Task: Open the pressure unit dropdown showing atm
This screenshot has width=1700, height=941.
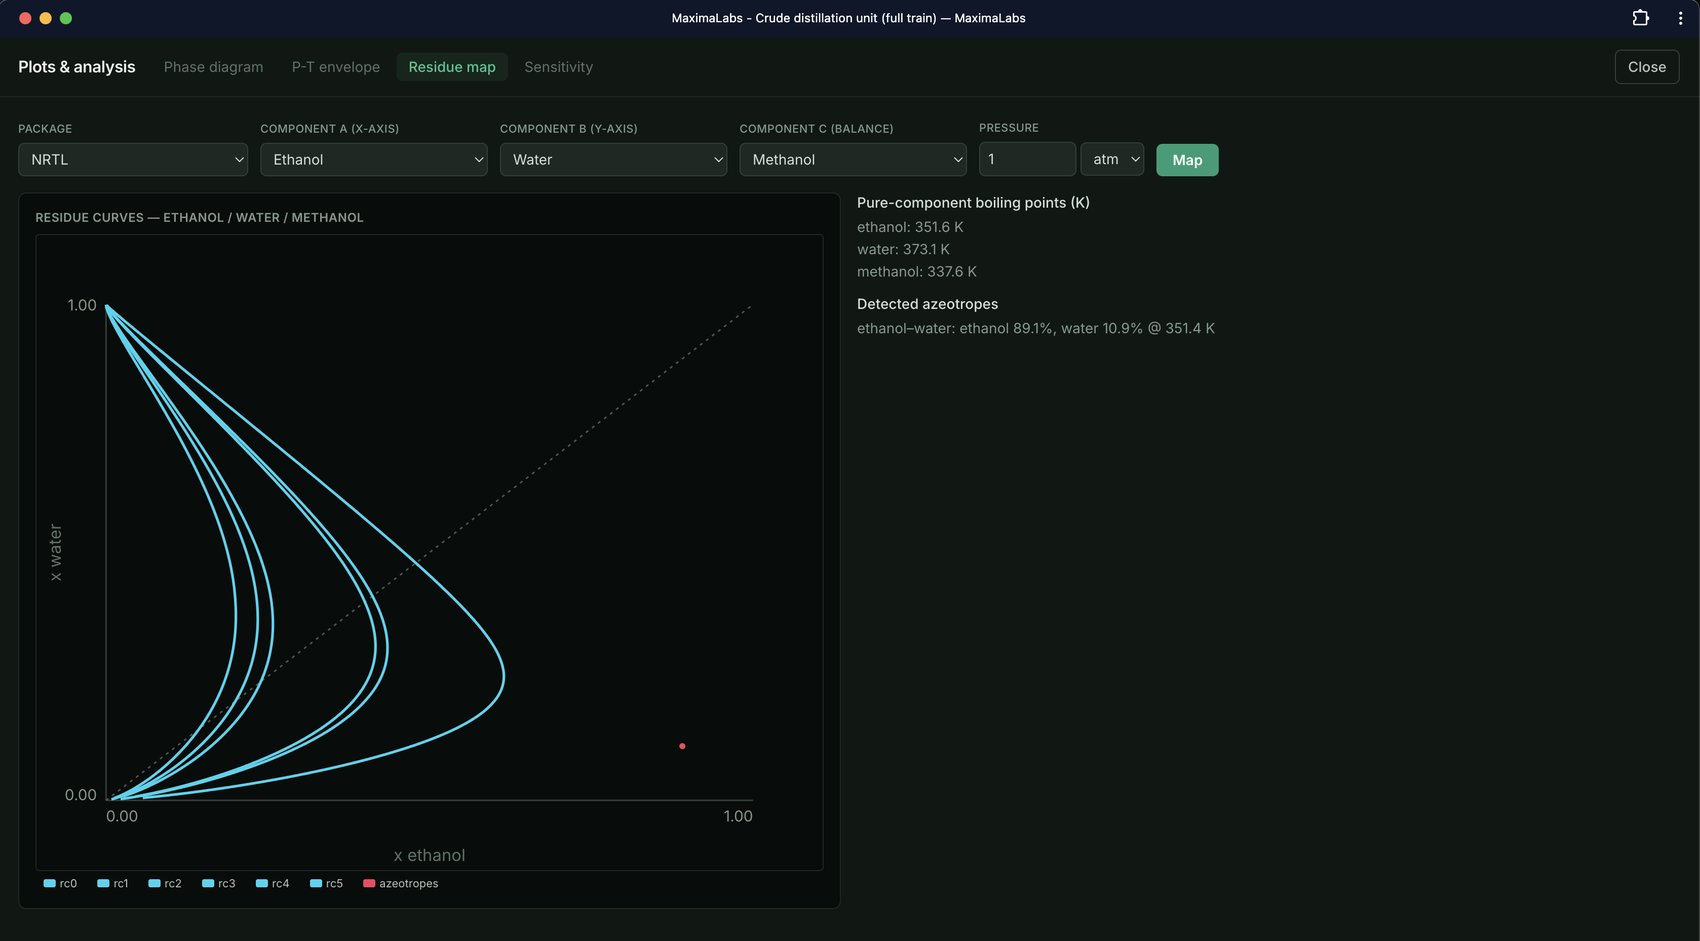Action: click(1112, 160)
